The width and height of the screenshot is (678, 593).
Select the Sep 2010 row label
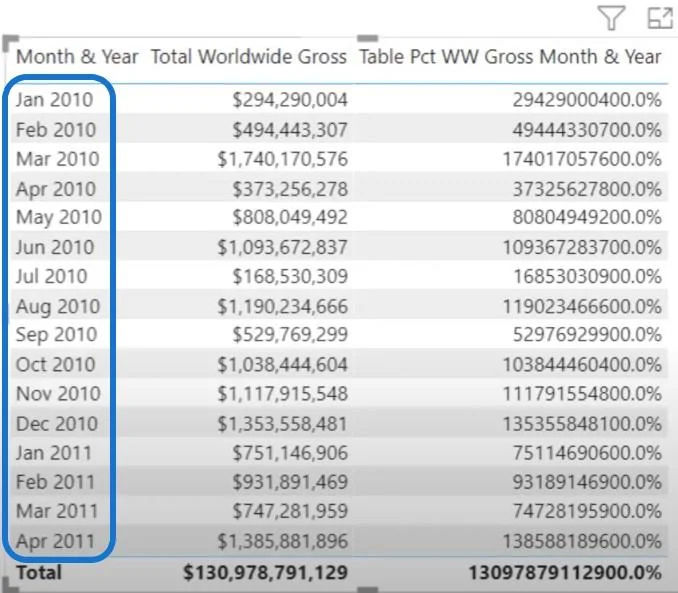click(57, 335)
